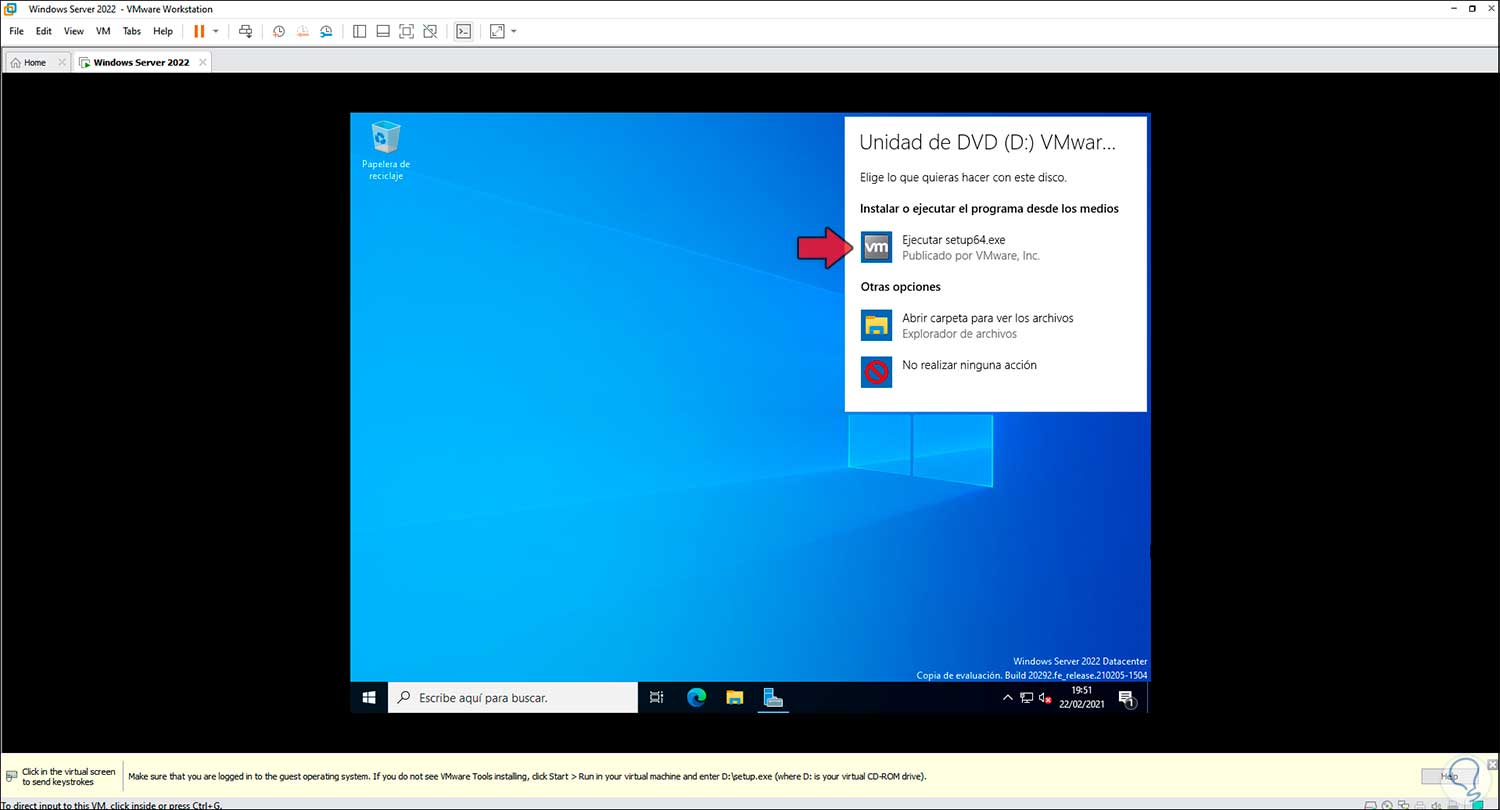Open Task View on the guest taskbar
Screen dimensions: 1500x810
(x=657, y=697)
